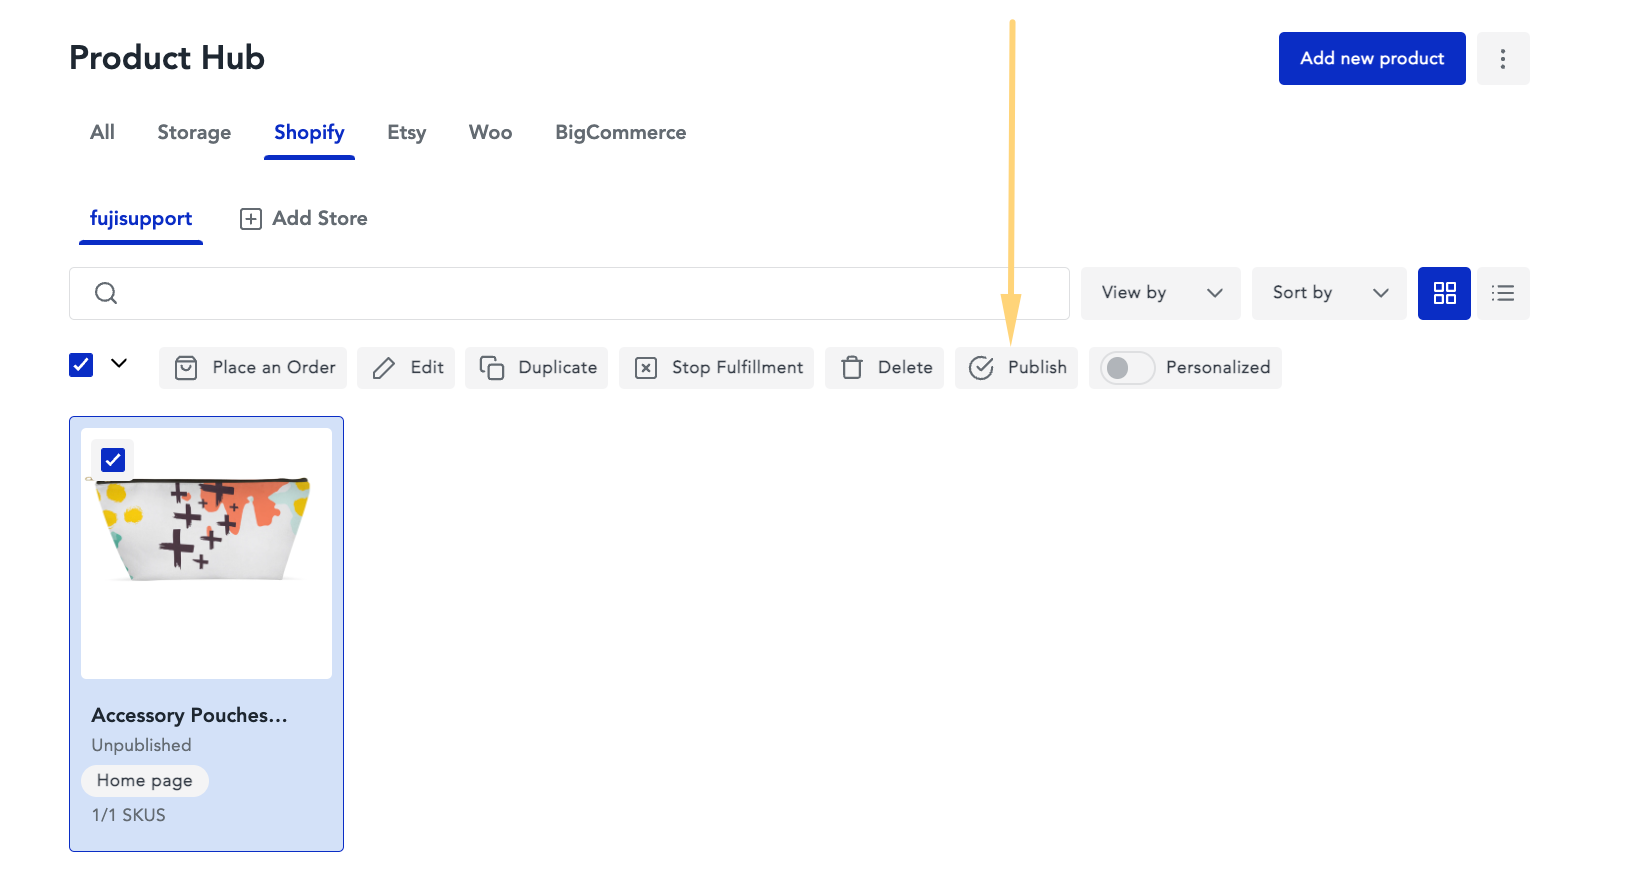Click the Unpublished status text
The image size is (1652, 896).
pos(141,745)
